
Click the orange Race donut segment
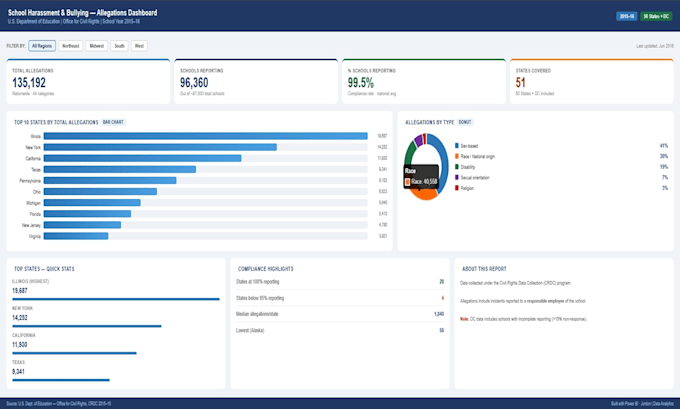point(427,194)
